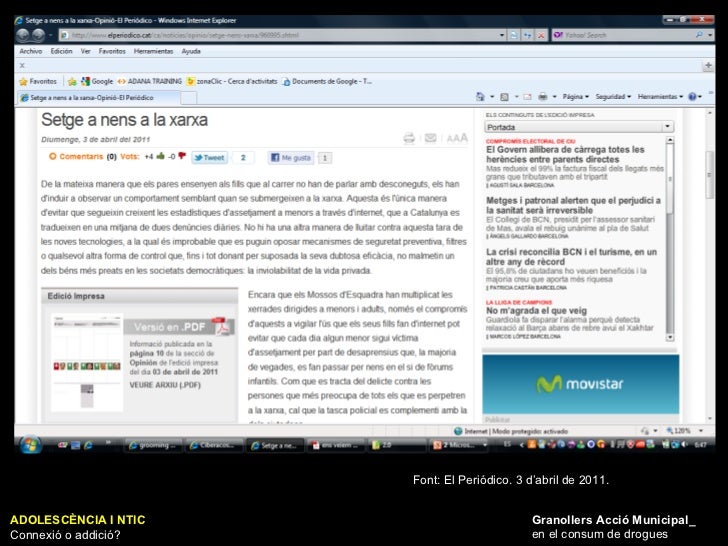Image resolution: width=728 pixels, height=546 pixels.
Task: Click the news list scroll up arrow
Action: pos(670,140)
